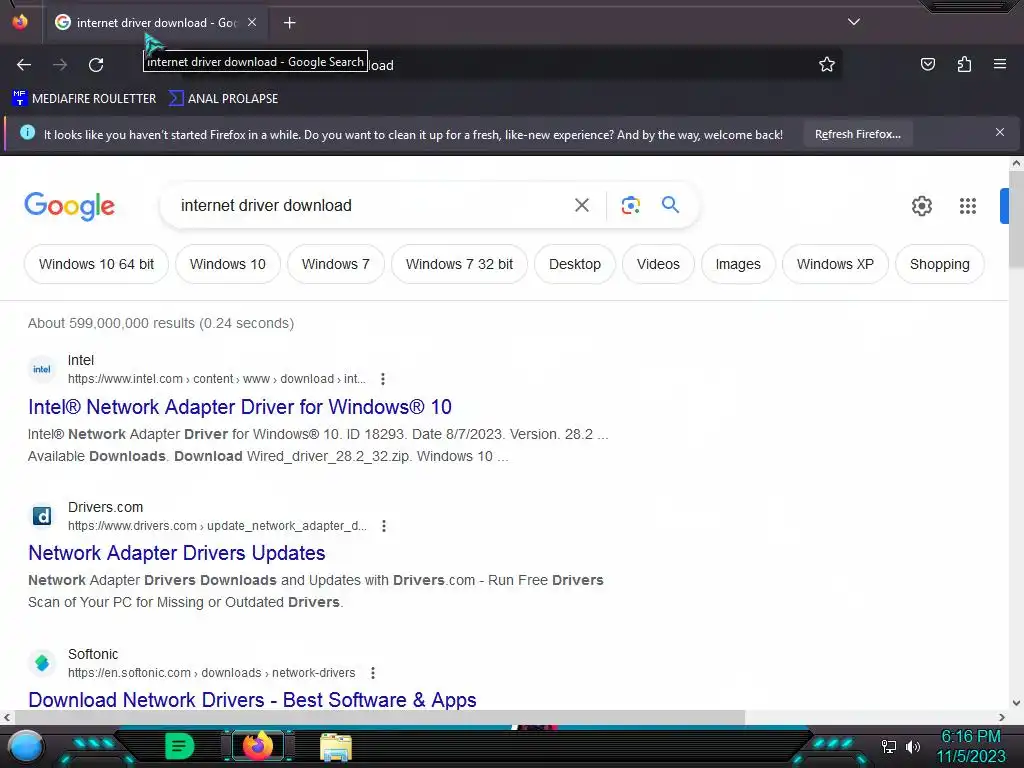The image size is (1024, 768).
Task: Switch to Shopping results
Action: coord(940,264)
